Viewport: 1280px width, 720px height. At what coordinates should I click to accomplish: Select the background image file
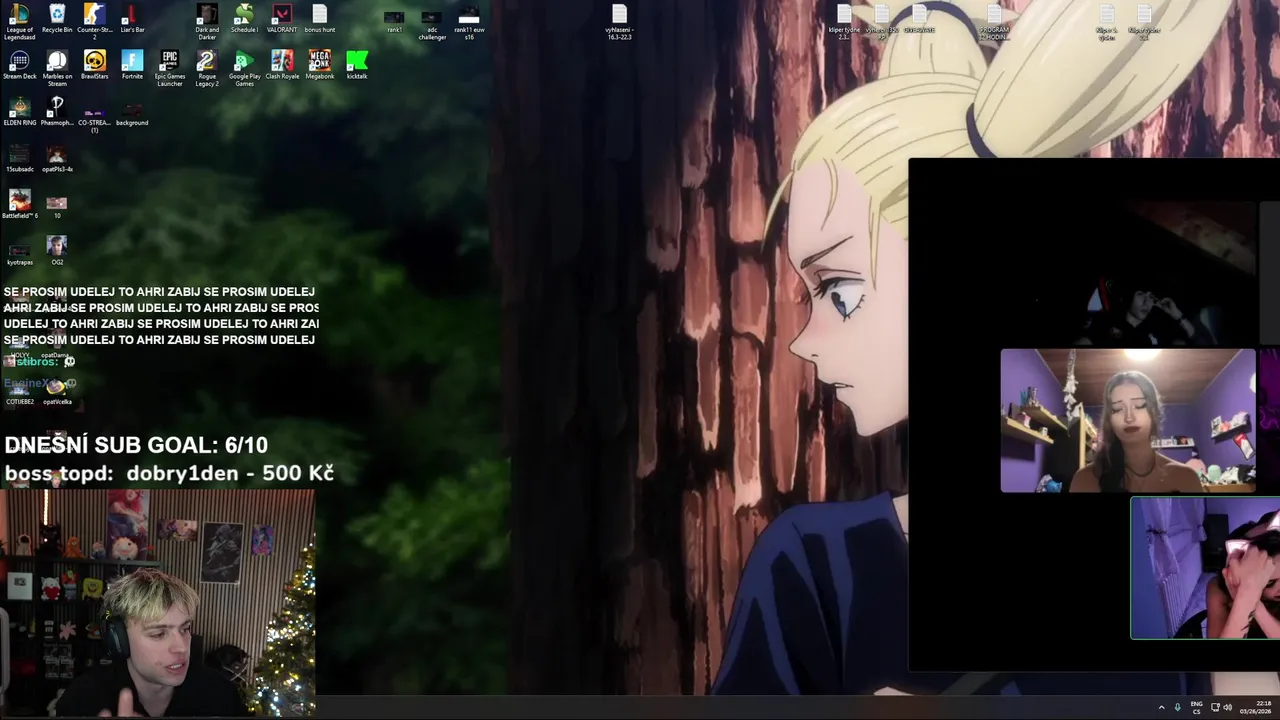[132, 115]
